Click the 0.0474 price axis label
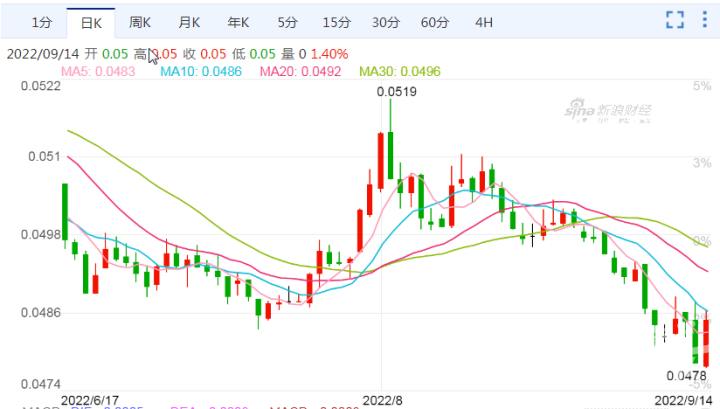The width and height of the screenshot is (720, 409). point(41,384)
